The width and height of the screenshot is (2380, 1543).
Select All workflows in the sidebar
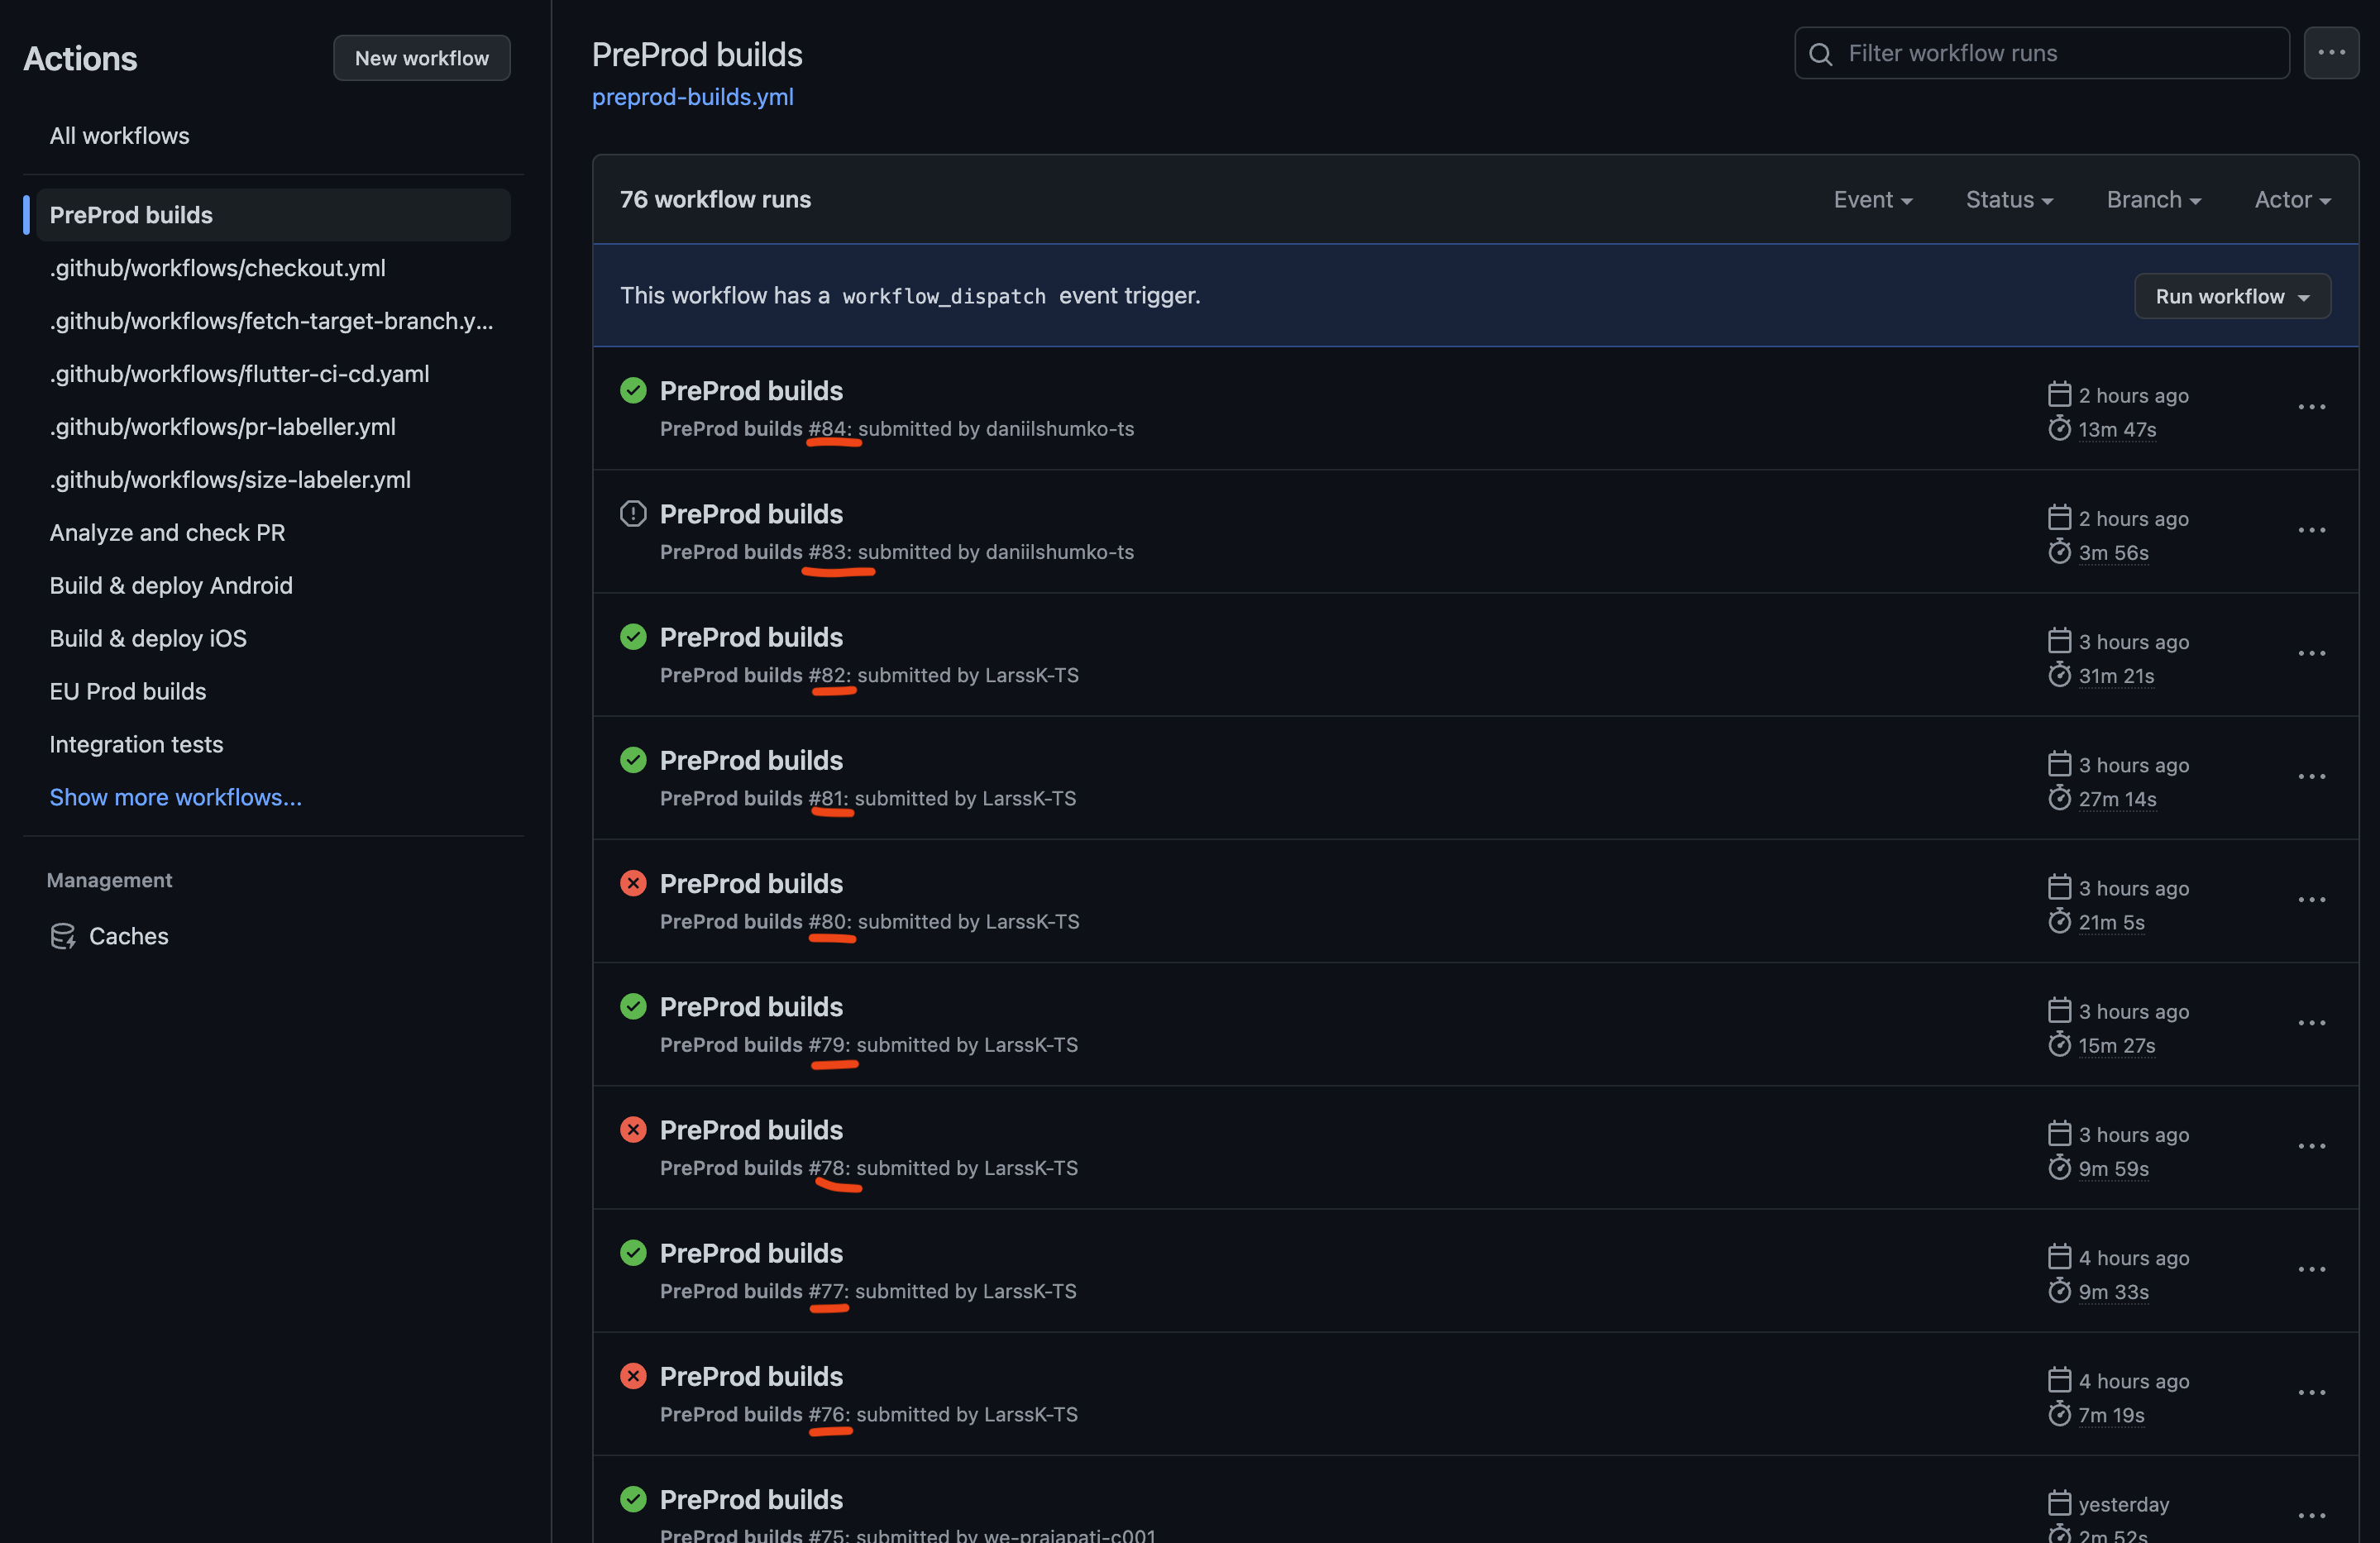click(x=119, y=135)
